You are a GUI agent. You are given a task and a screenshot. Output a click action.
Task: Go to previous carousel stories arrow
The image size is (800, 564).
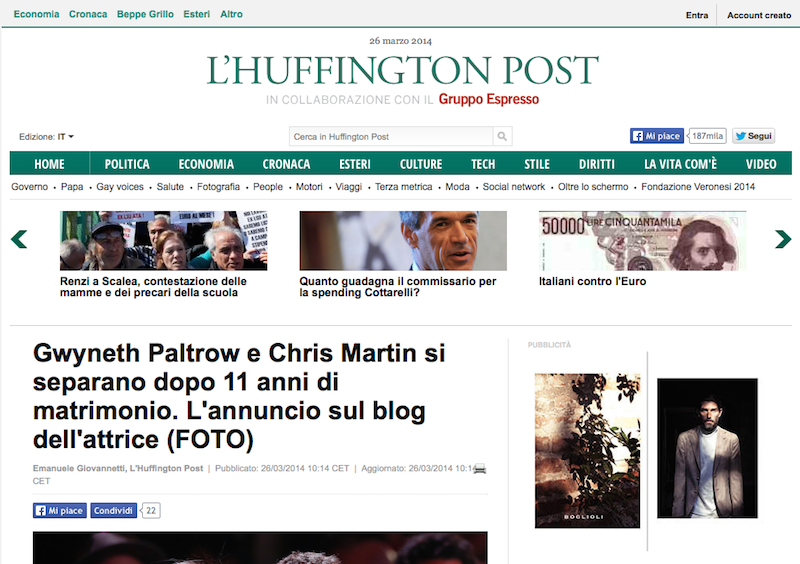coord(19,239)
